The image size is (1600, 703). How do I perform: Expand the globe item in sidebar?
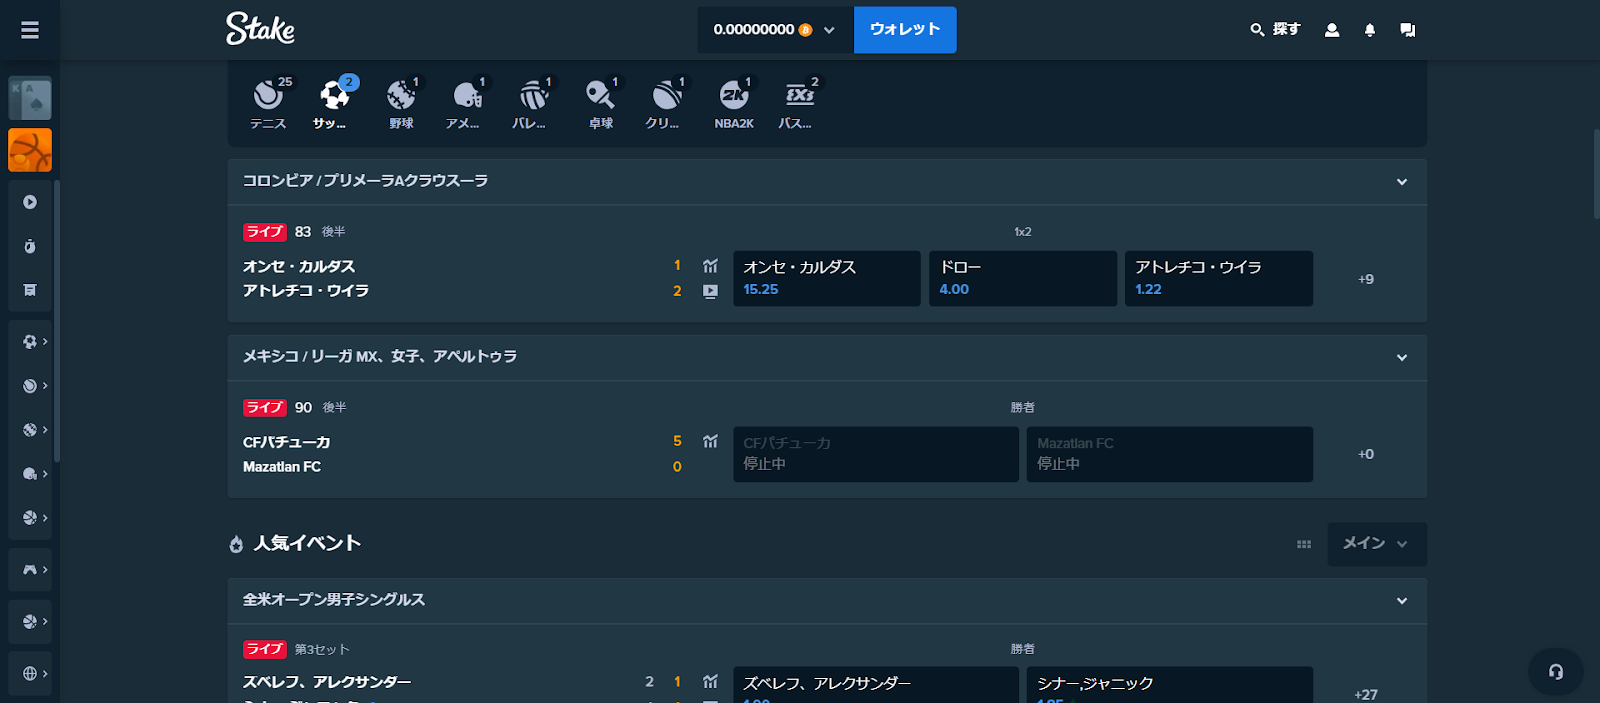(35, 673)
